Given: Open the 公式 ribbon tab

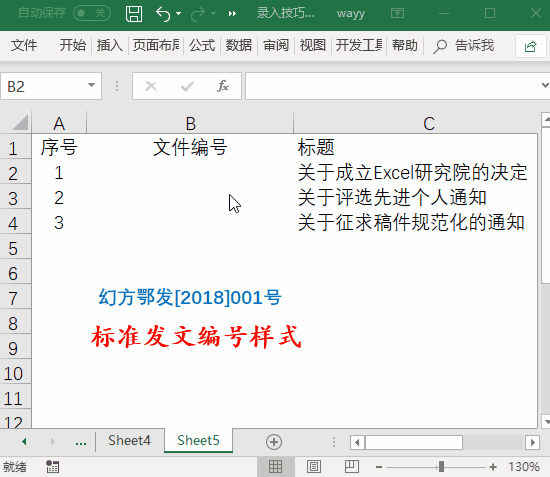Looking at the screenshot, I should tap(202, 45).
